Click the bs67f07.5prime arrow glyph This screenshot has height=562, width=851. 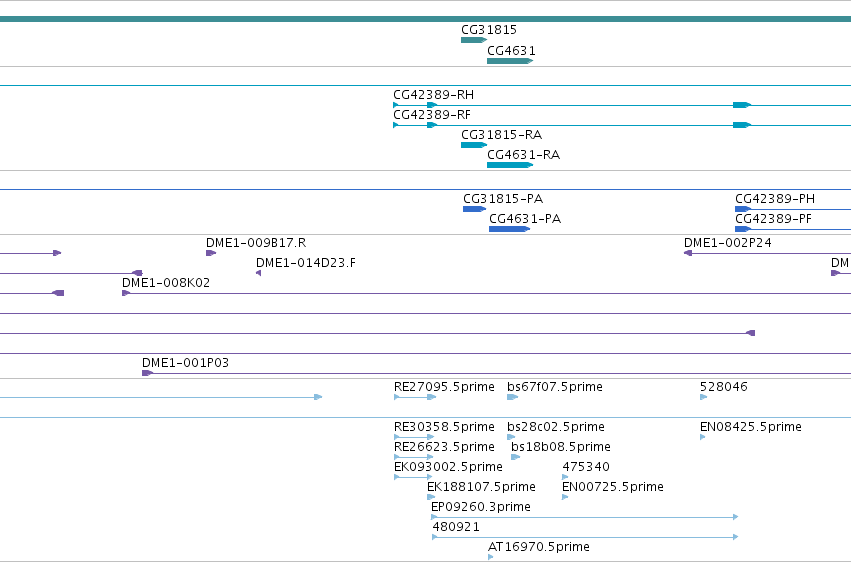click(512, 397)
